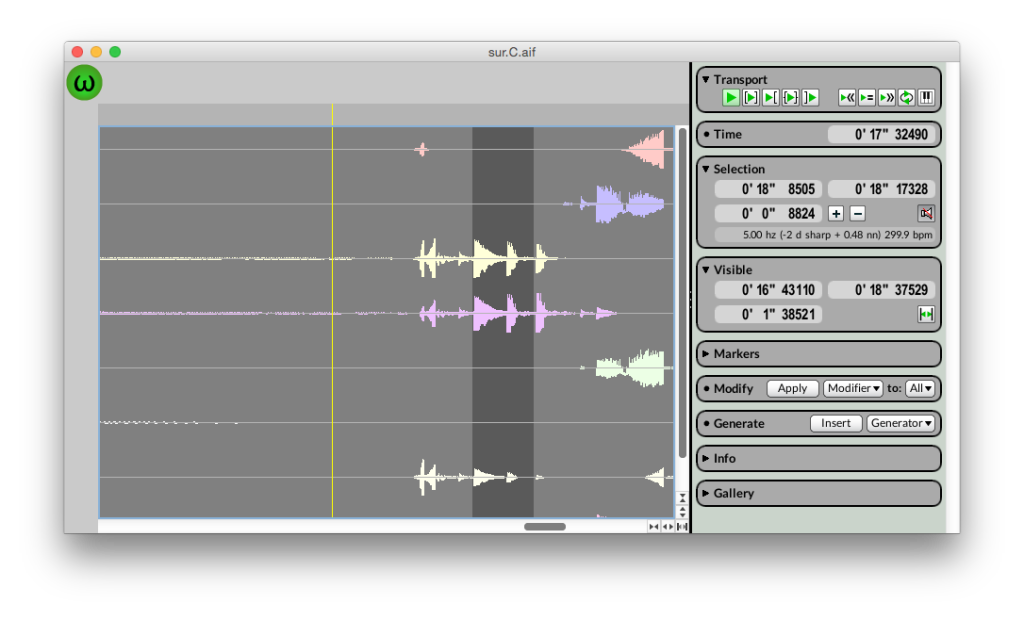Toggle loop playback in Transport
Image resolution: width=1024 pixels, height=620 pixels.
point(906,97)
